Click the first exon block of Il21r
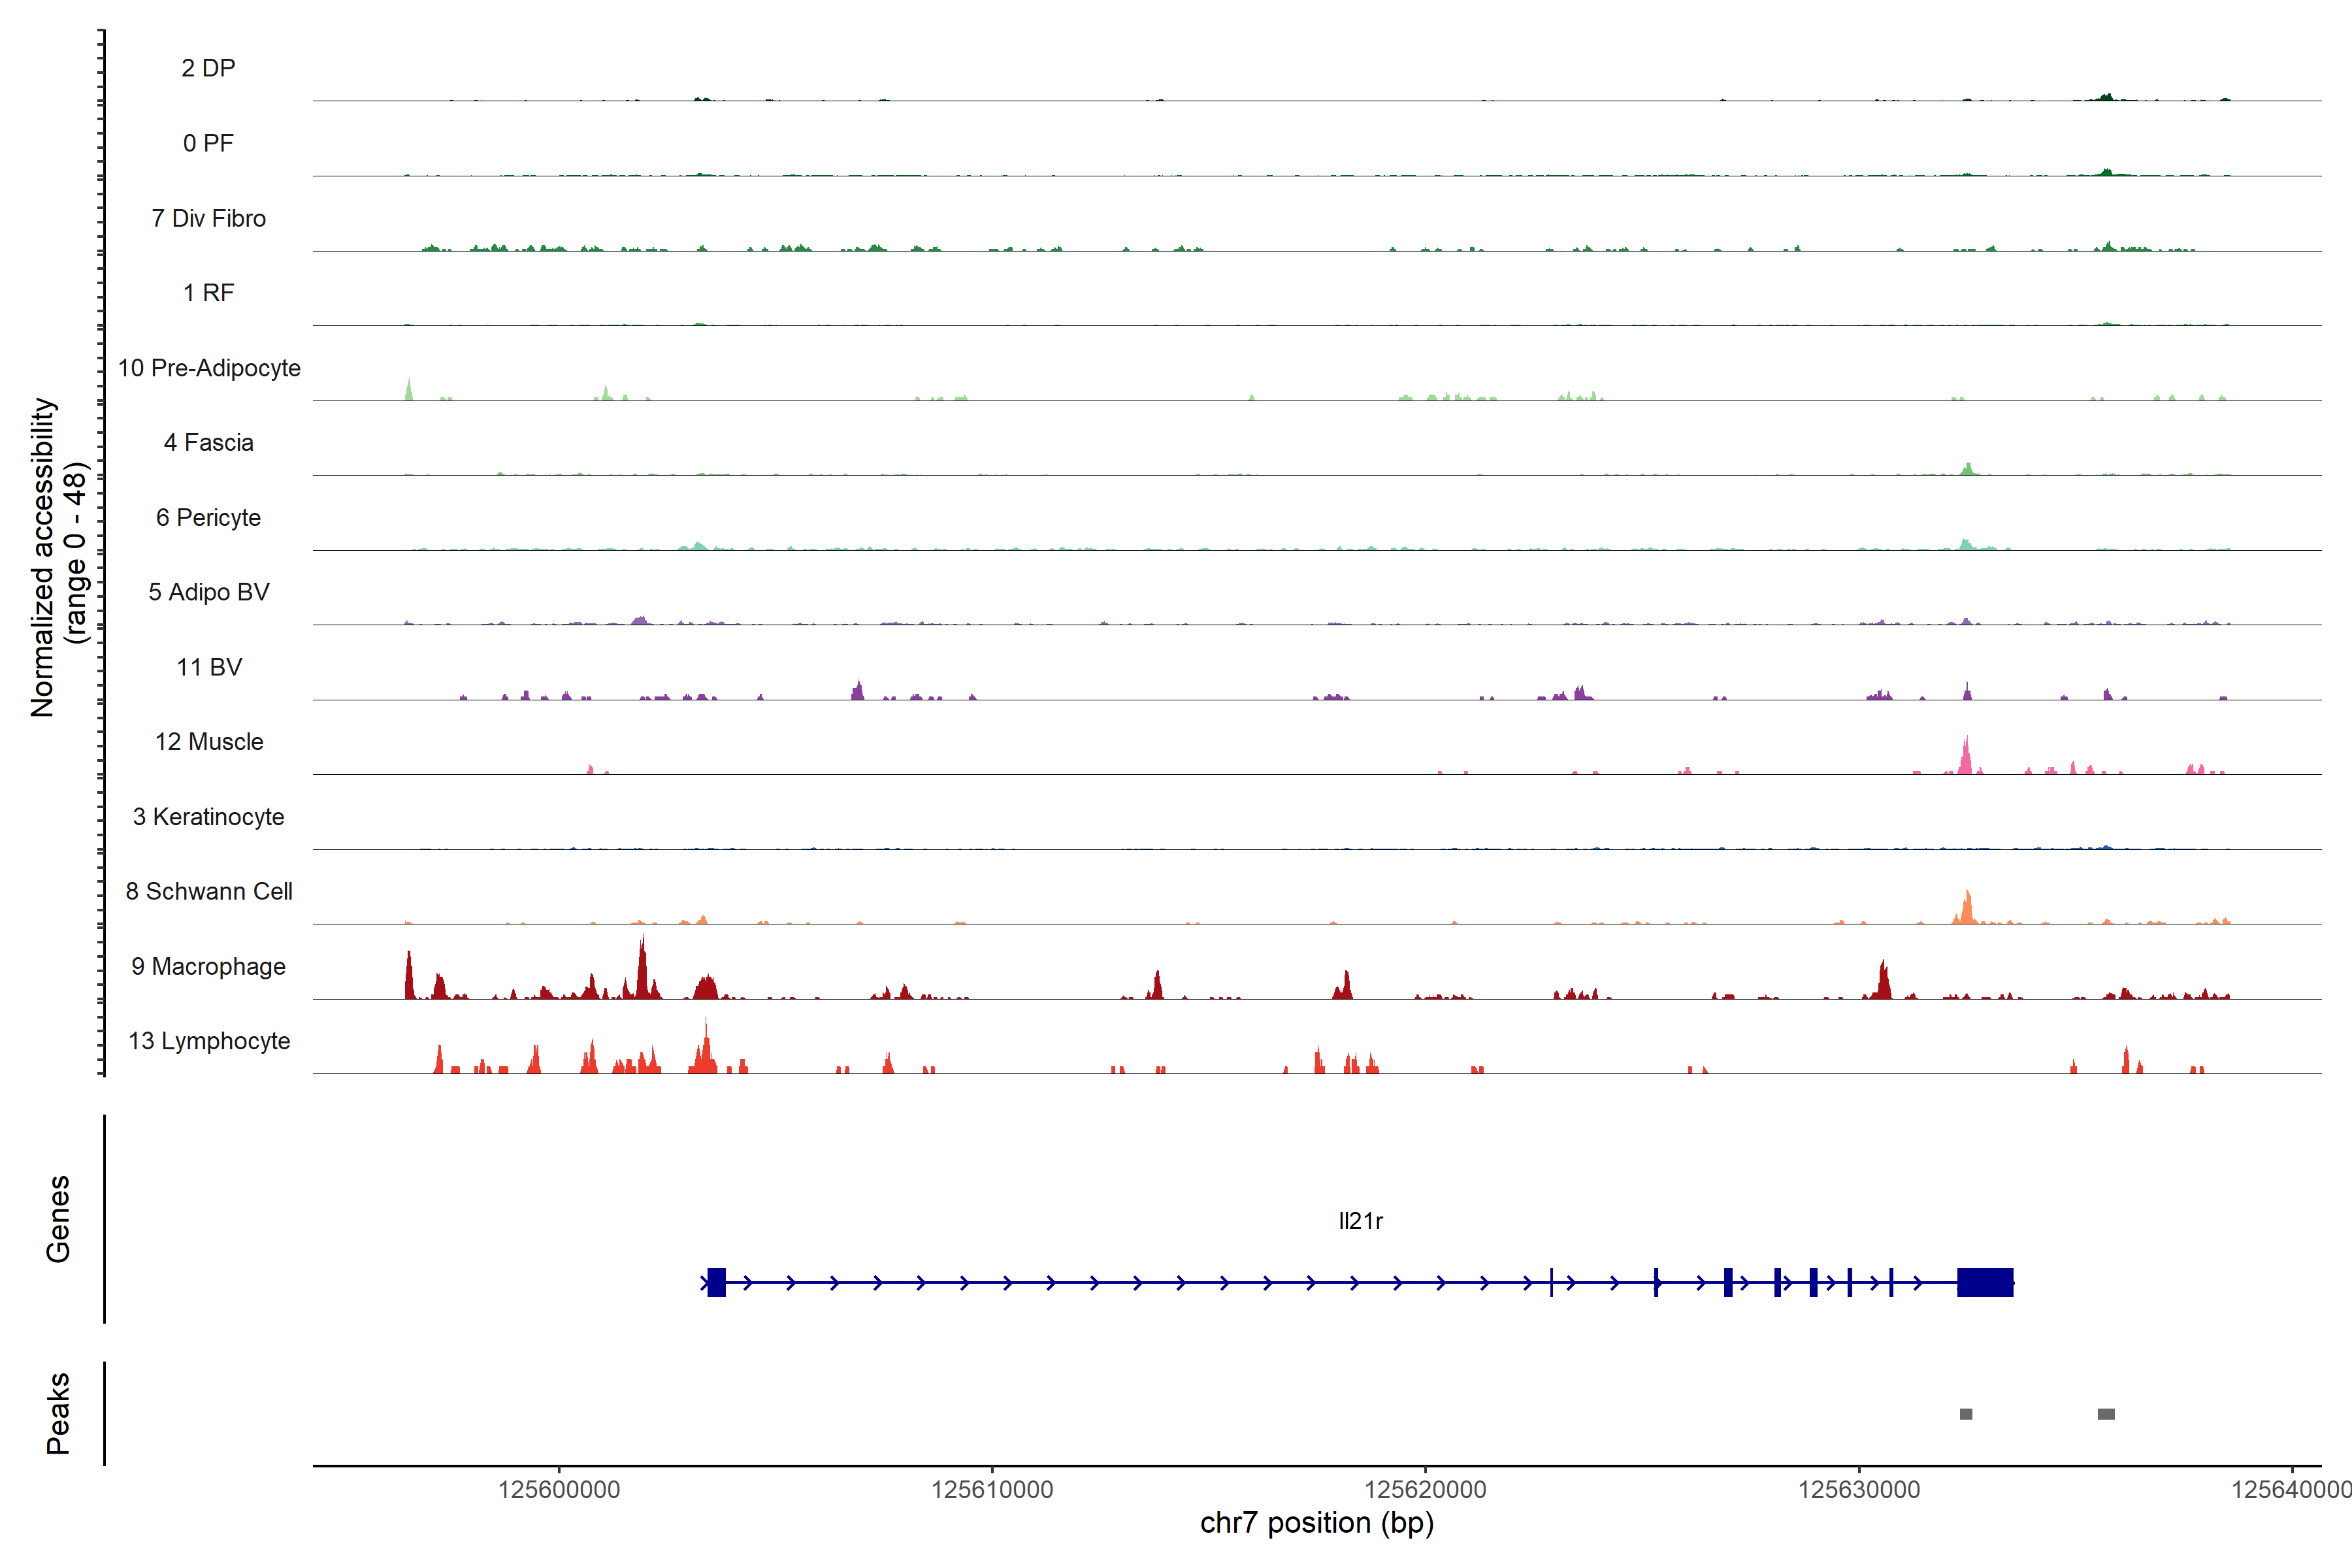This screenshot has height=1568, width=2352. pyautogui.click(x=716, y=1282)
